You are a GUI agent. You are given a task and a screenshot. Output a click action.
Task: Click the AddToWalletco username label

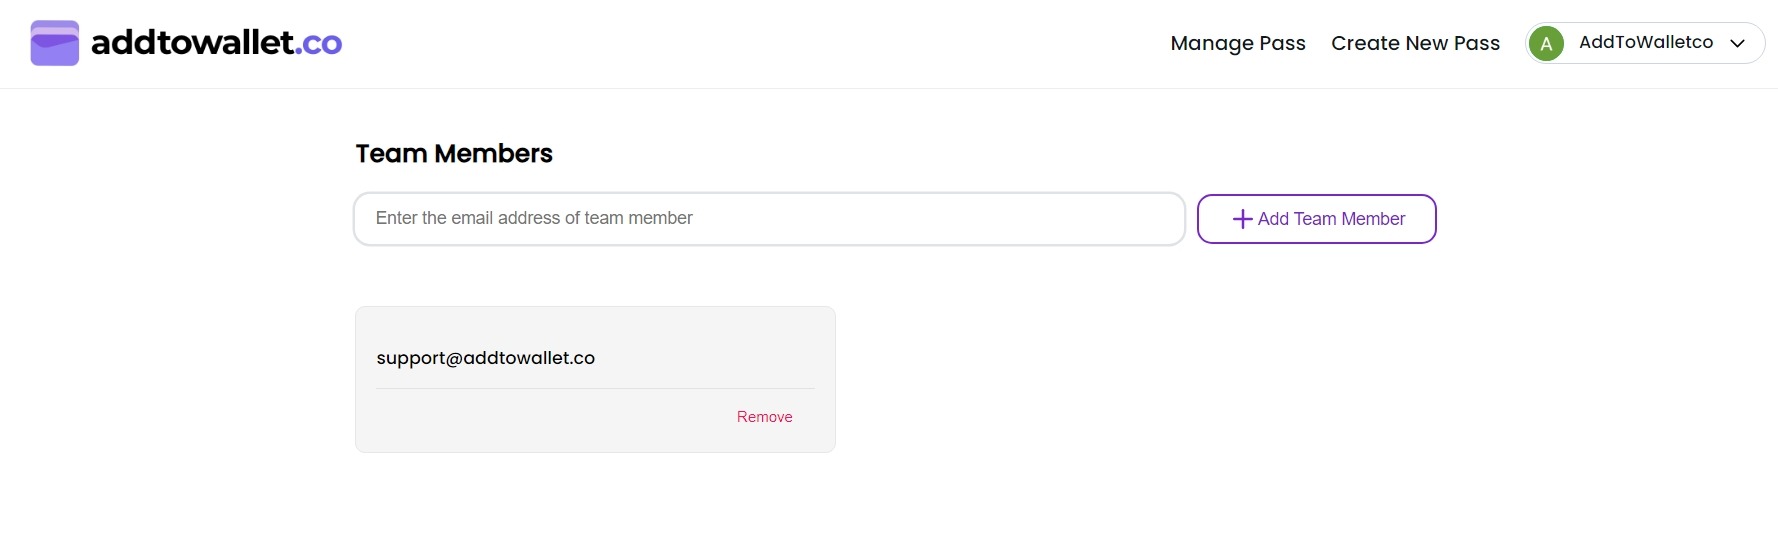click(1646, 42)
